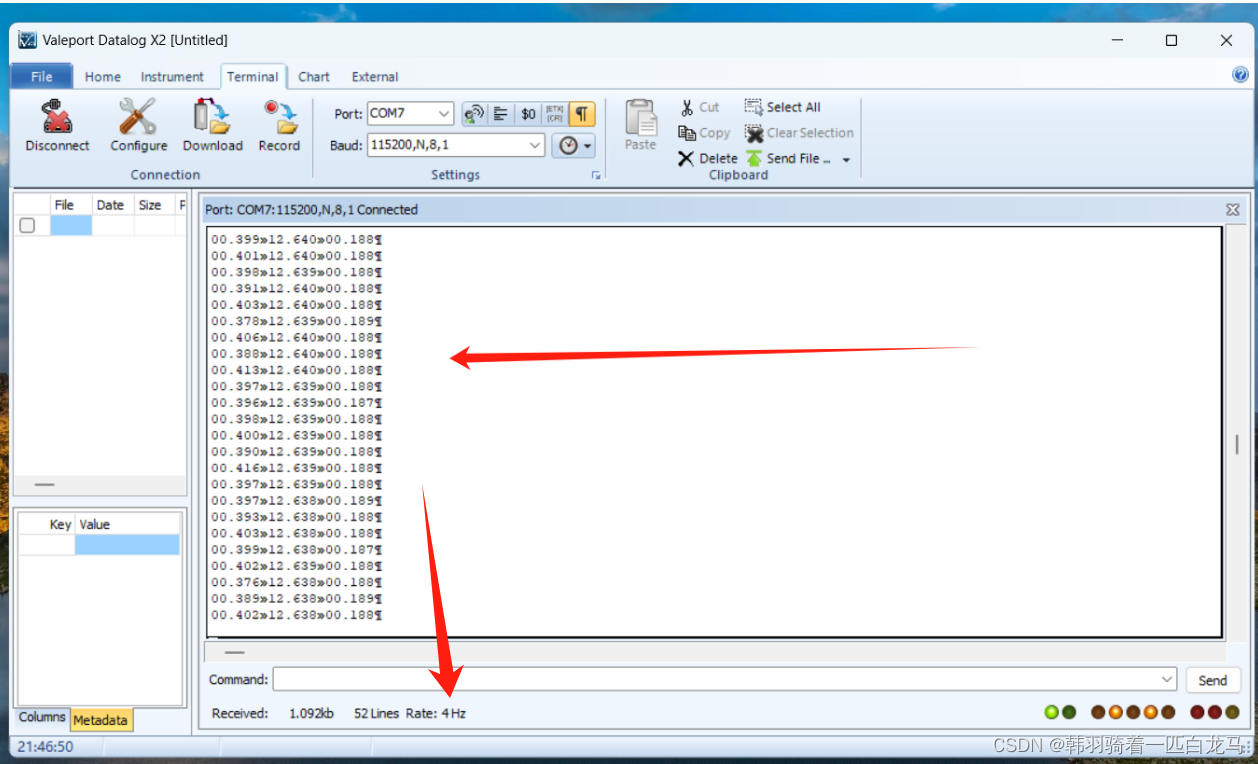Click the Value column header
This screenshot has width=1258, height=764.
tap(127, 524)
